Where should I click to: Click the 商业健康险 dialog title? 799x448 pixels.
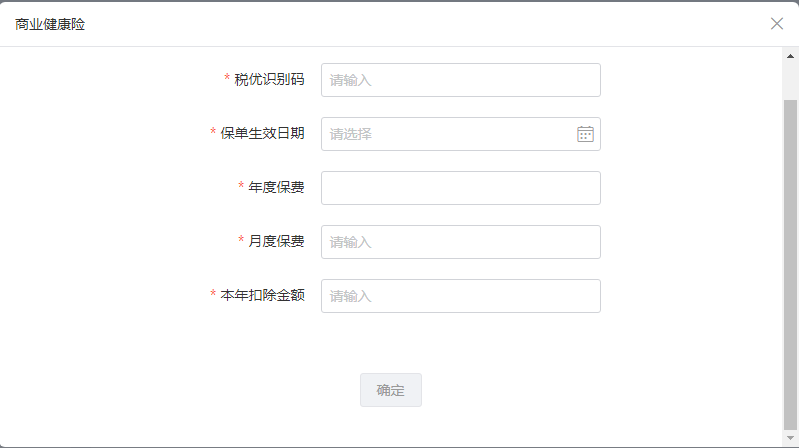coord(50,24)
